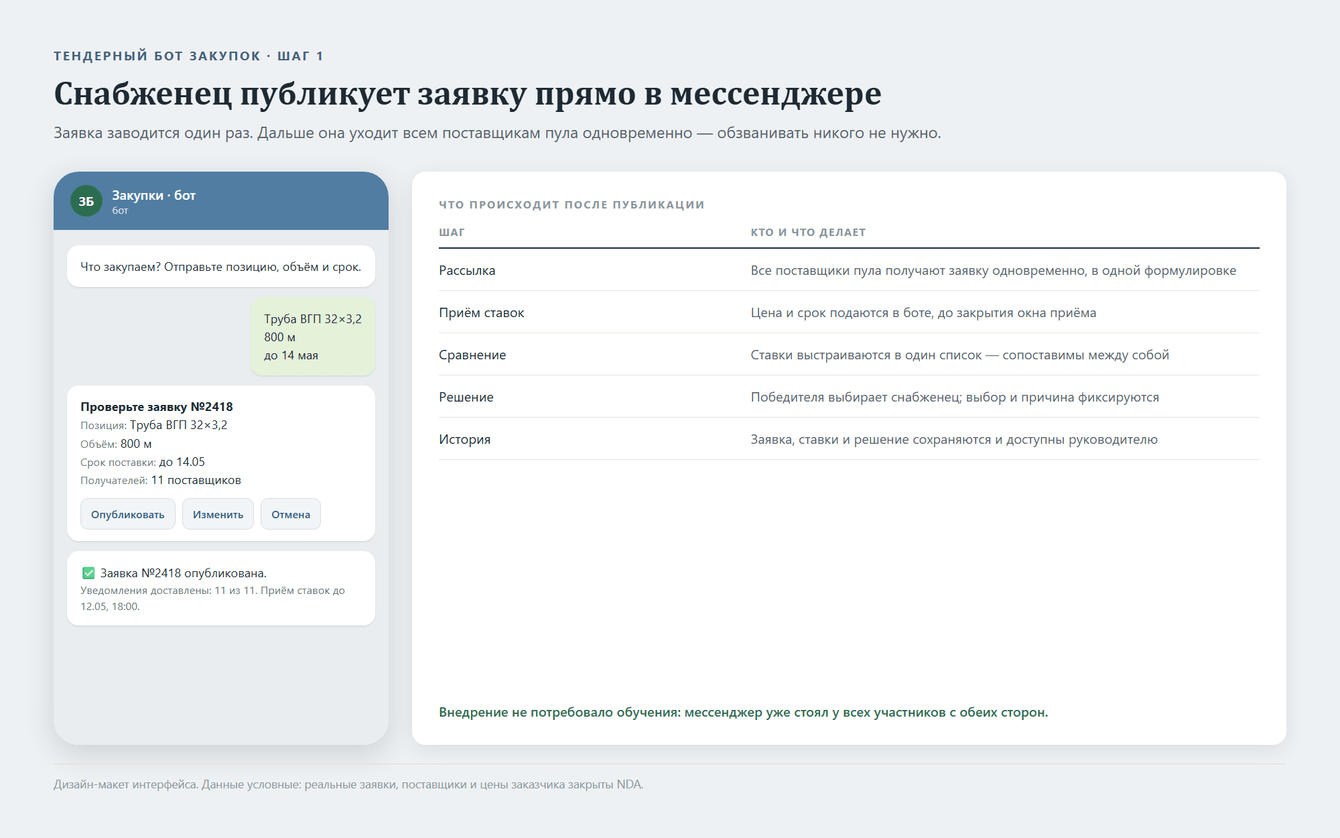
Task: Click the Опубликовать button
Action: click(128, 514)
